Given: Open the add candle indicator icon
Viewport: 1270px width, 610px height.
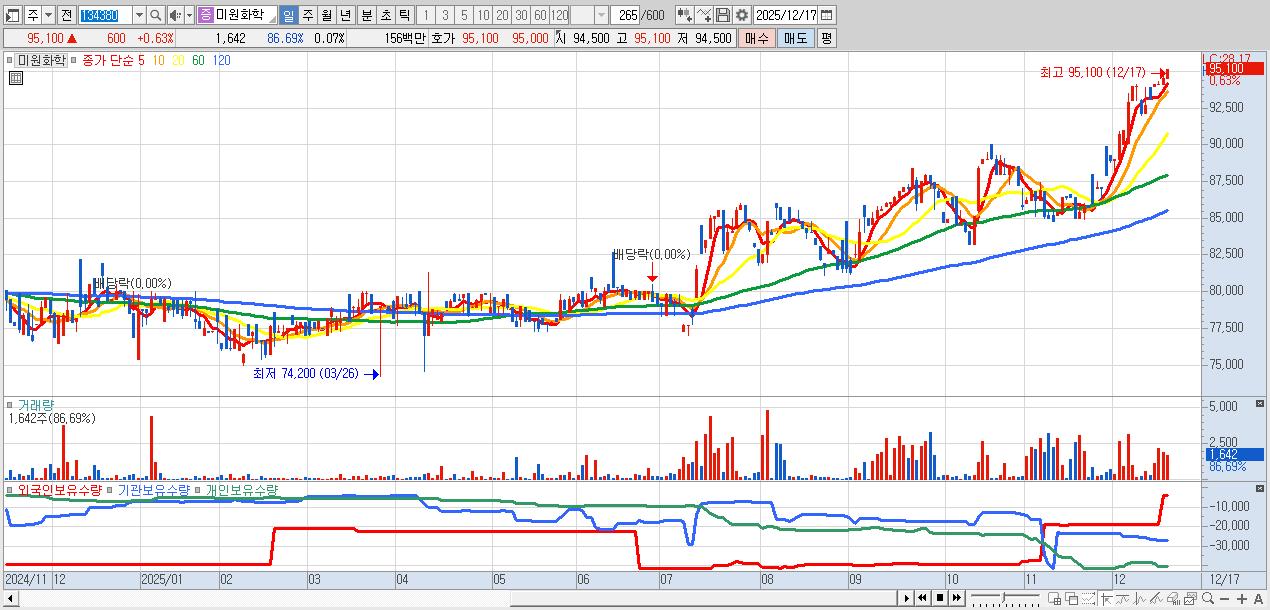Looking at the screenshot, I should 684,15.
